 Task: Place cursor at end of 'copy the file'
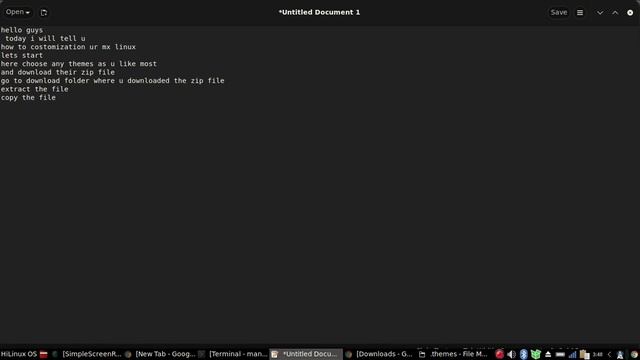coord(56,98)
